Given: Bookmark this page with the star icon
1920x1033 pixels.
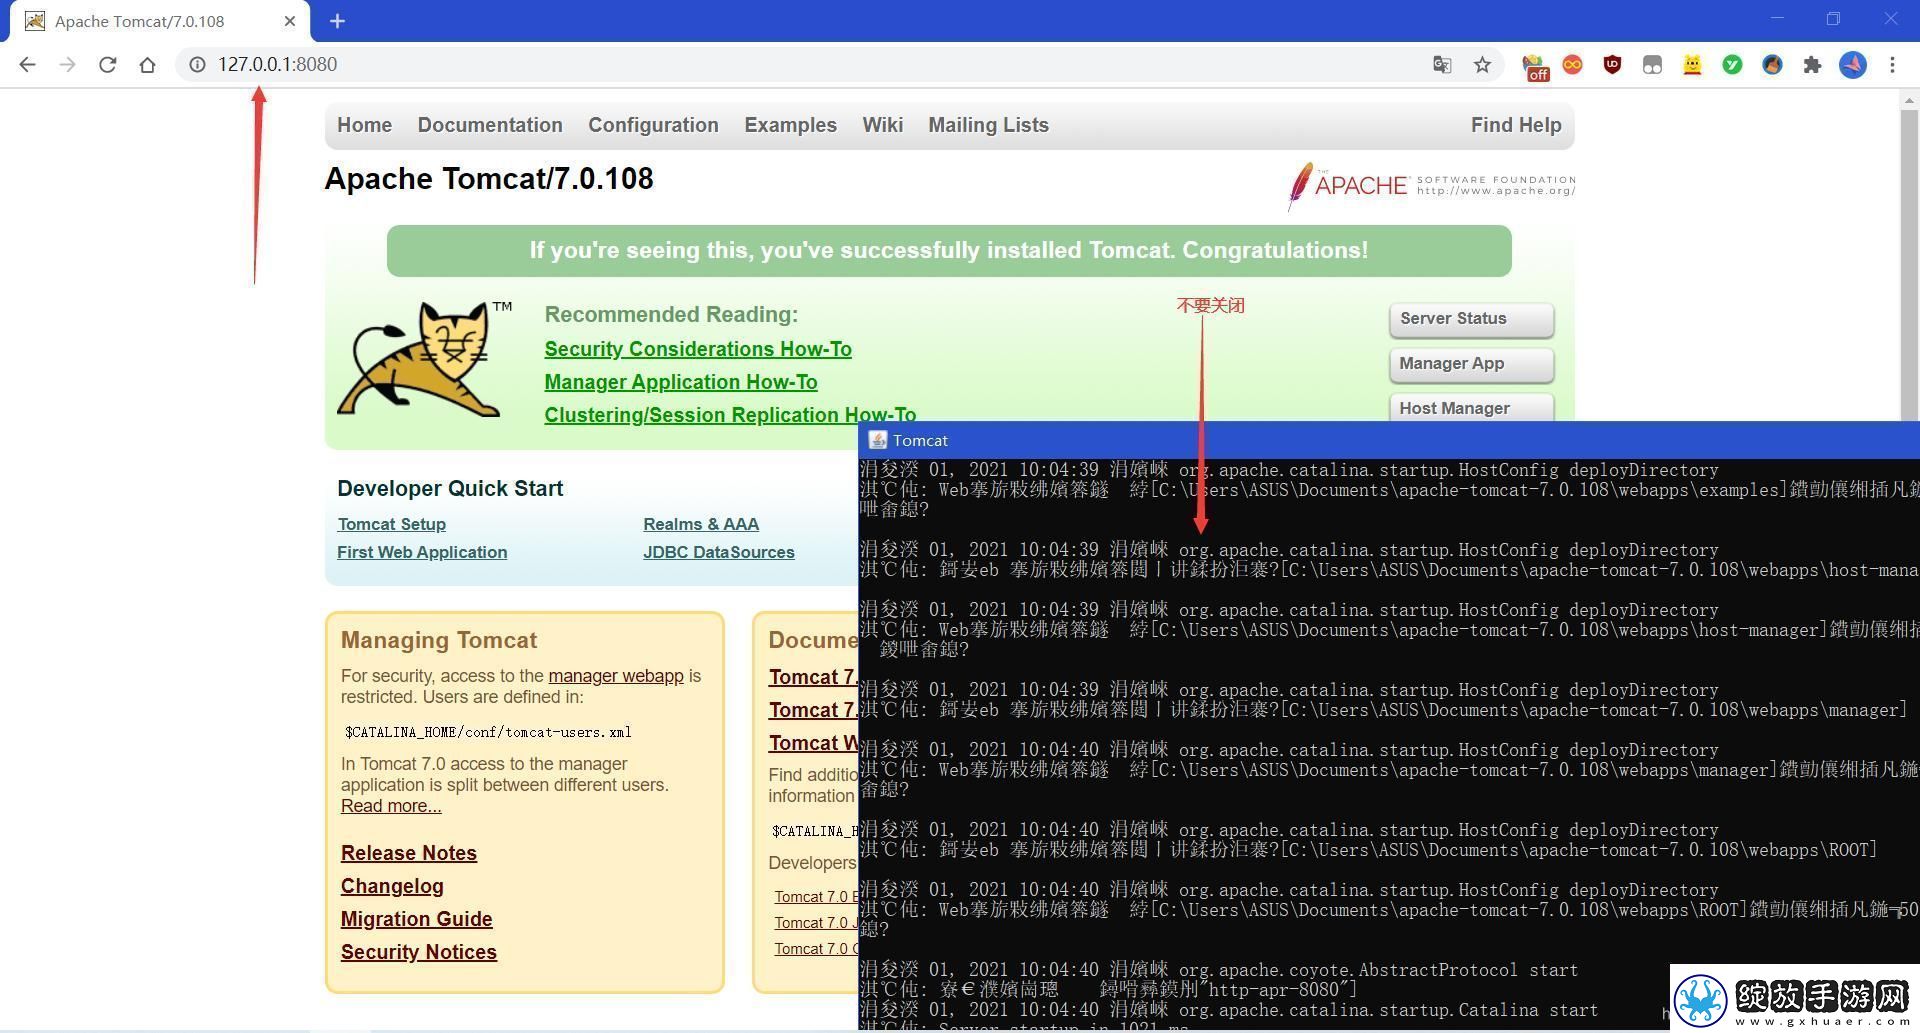Looking at the screenshot, I should (1482, 65).
